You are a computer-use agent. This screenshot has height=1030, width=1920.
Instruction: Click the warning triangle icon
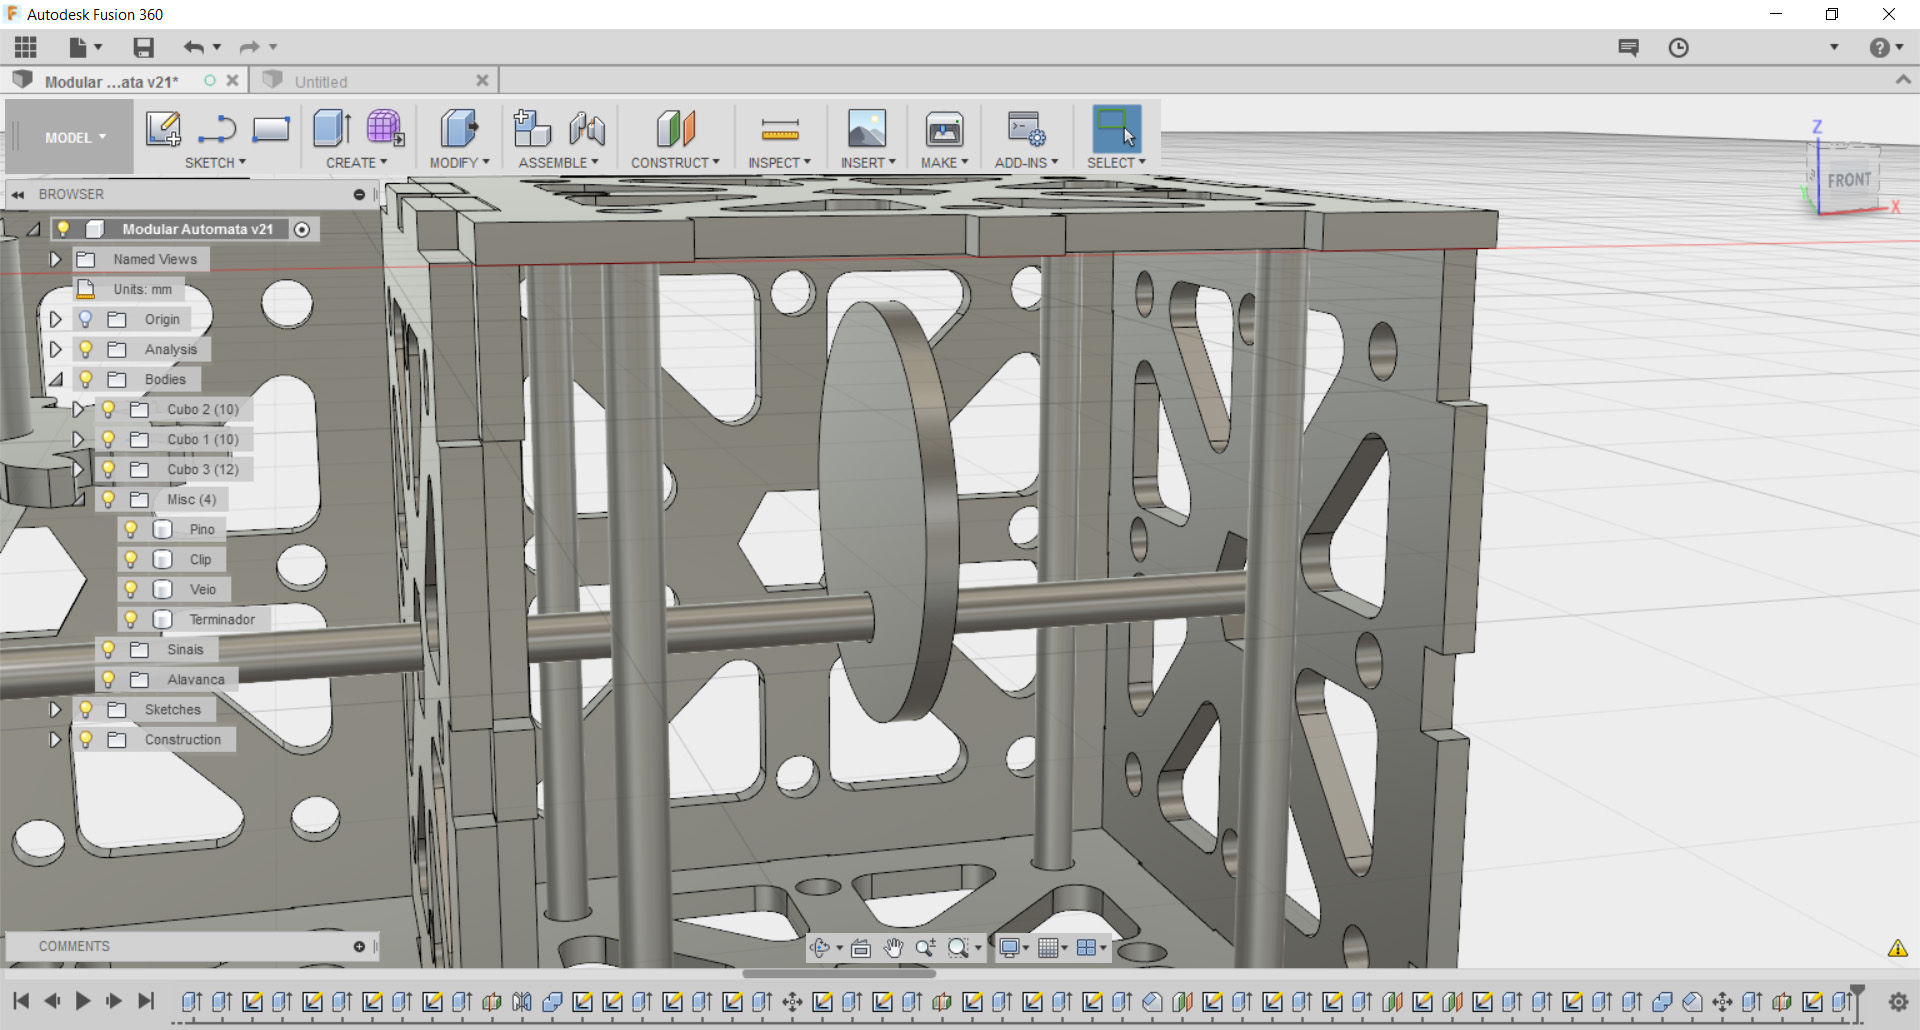click(1897, 948)
